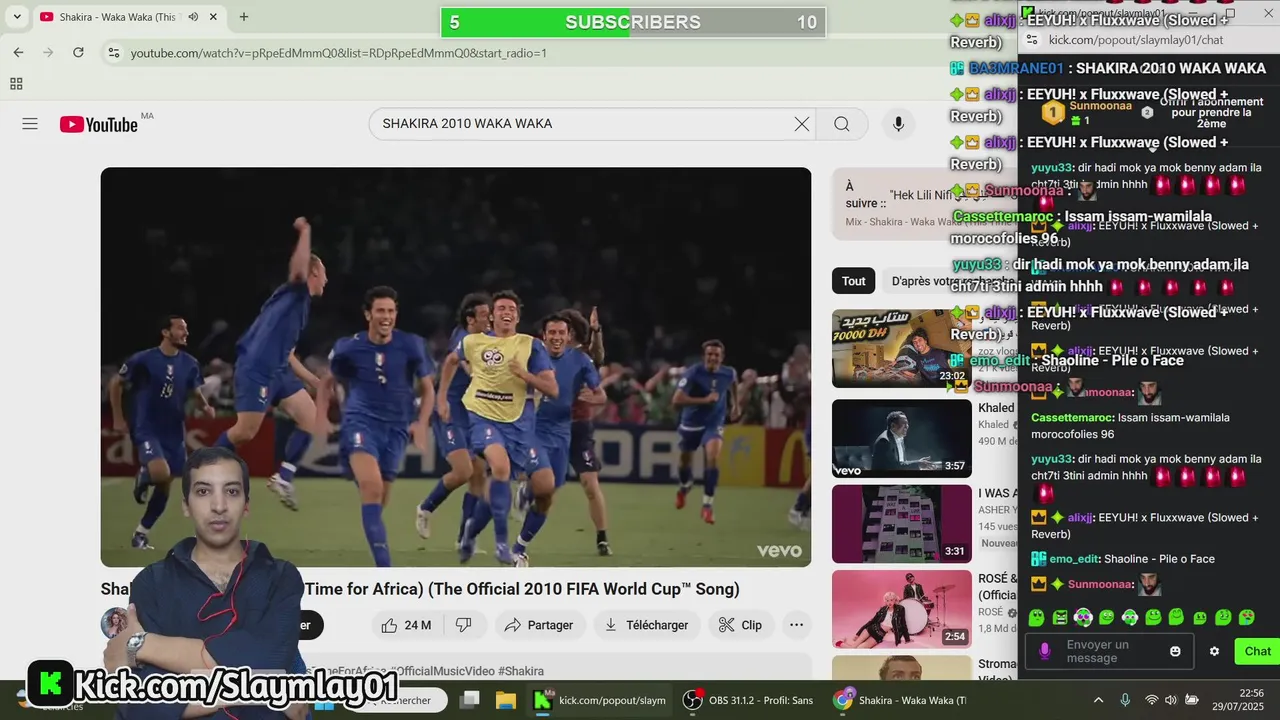Viewport: 1280px width, 720px height.
Task: Open more actions menu beside Clip
Action: click(x=796, y=625)
